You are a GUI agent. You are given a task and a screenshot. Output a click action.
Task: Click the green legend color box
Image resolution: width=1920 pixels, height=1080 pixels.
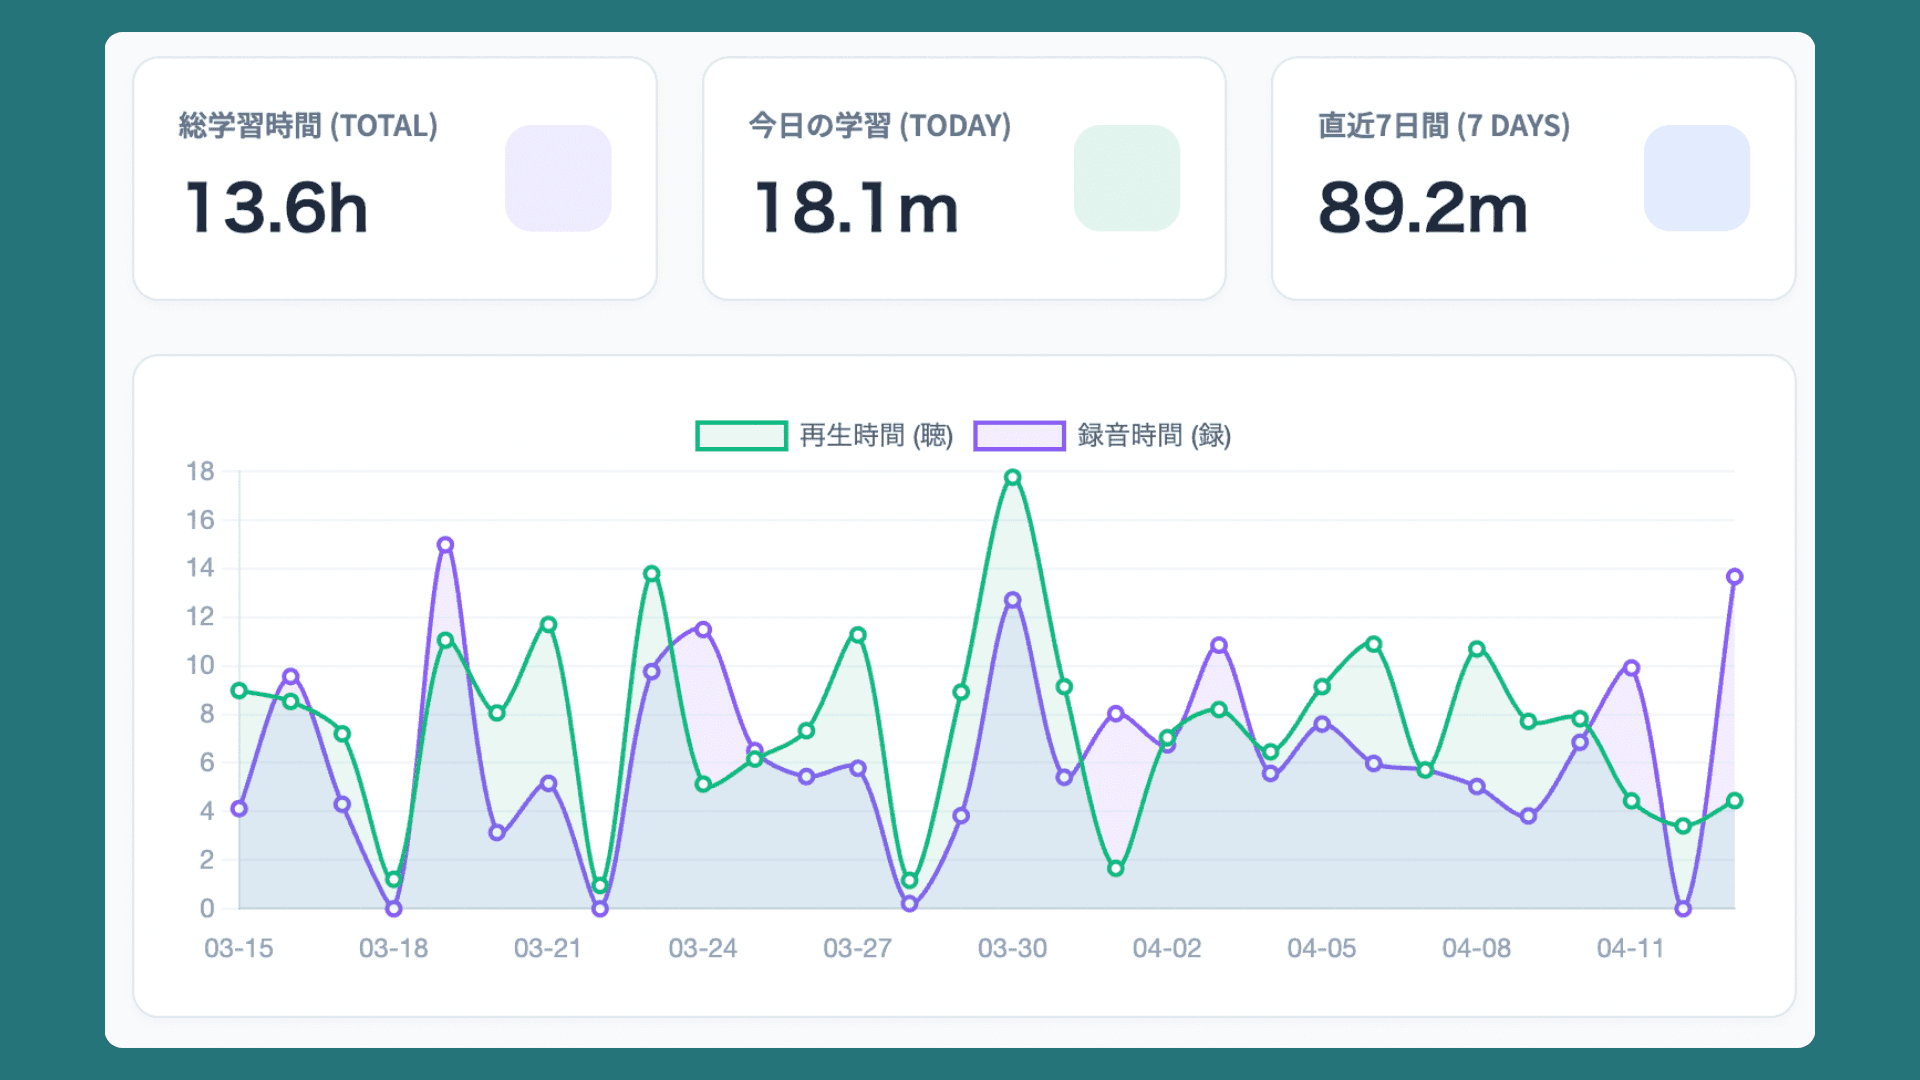coord(741,436)
